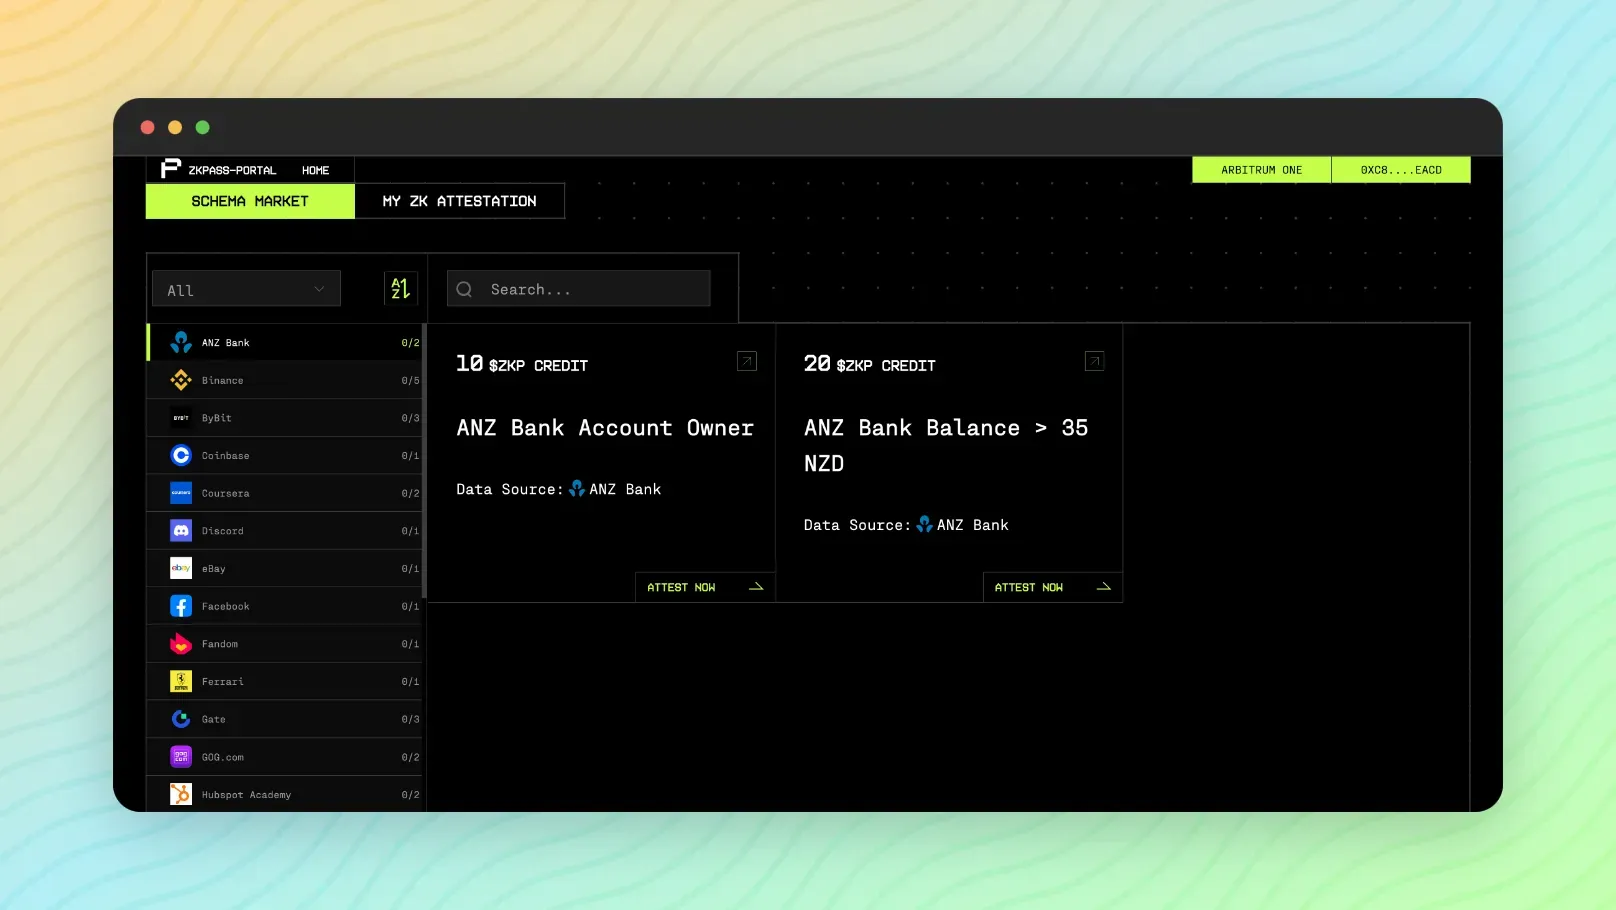Click arrow icon beside Account Owner Attest Now
Image resolution: width=1616 pixels, height=910 pixels.
click(756, 587)
